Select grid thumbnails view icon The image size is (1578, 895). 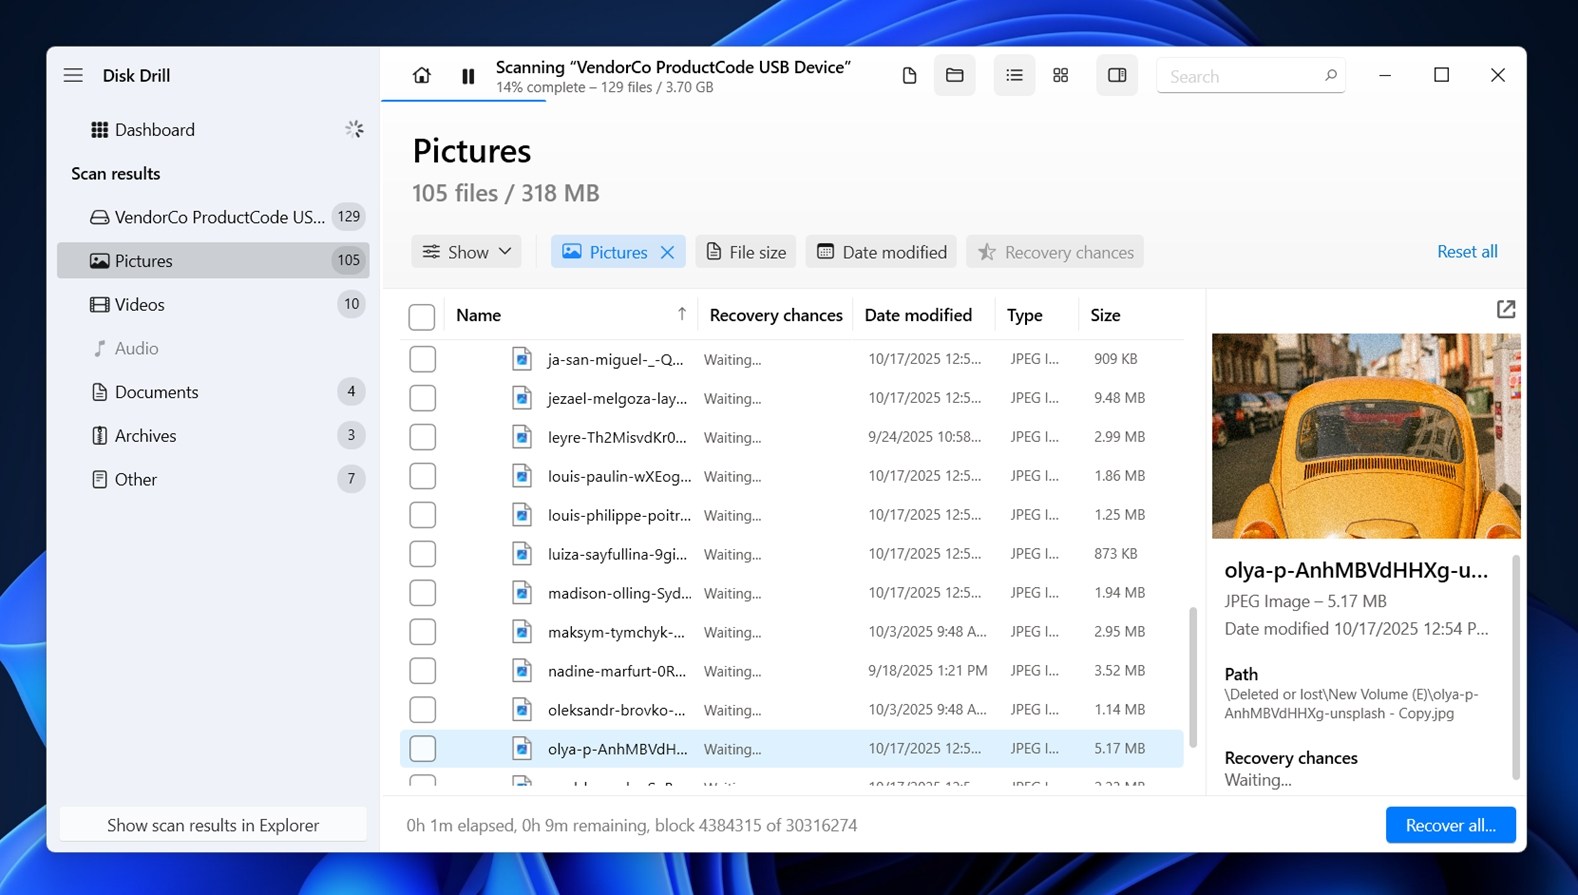(1061, 75)
